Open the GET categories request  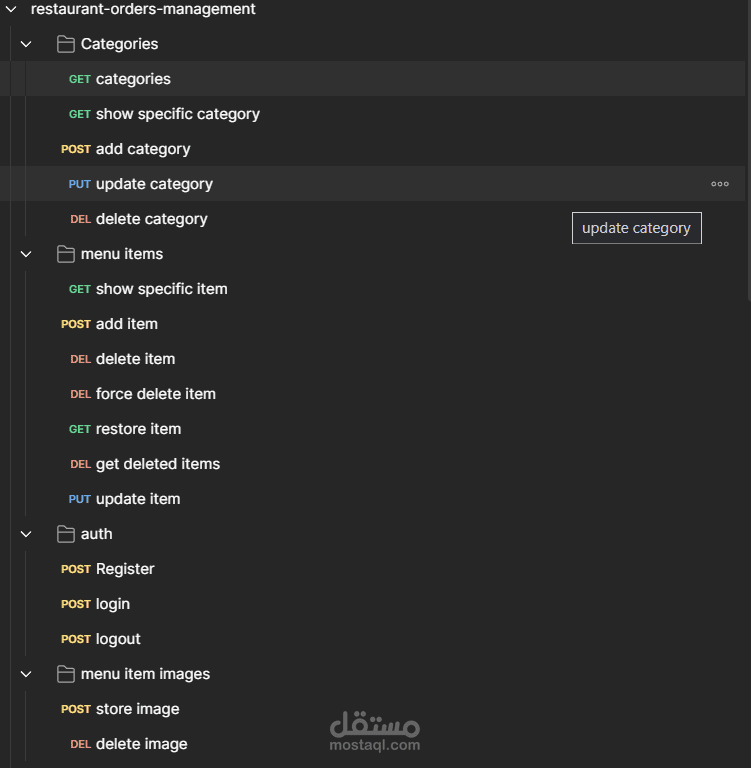[133, 79]
